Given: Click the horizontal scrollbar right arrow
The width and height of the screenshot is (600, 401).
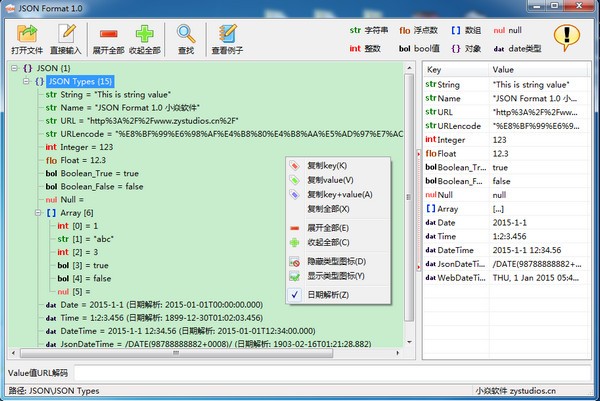Looking at the screenshot, I should click(x=398, y=353).
